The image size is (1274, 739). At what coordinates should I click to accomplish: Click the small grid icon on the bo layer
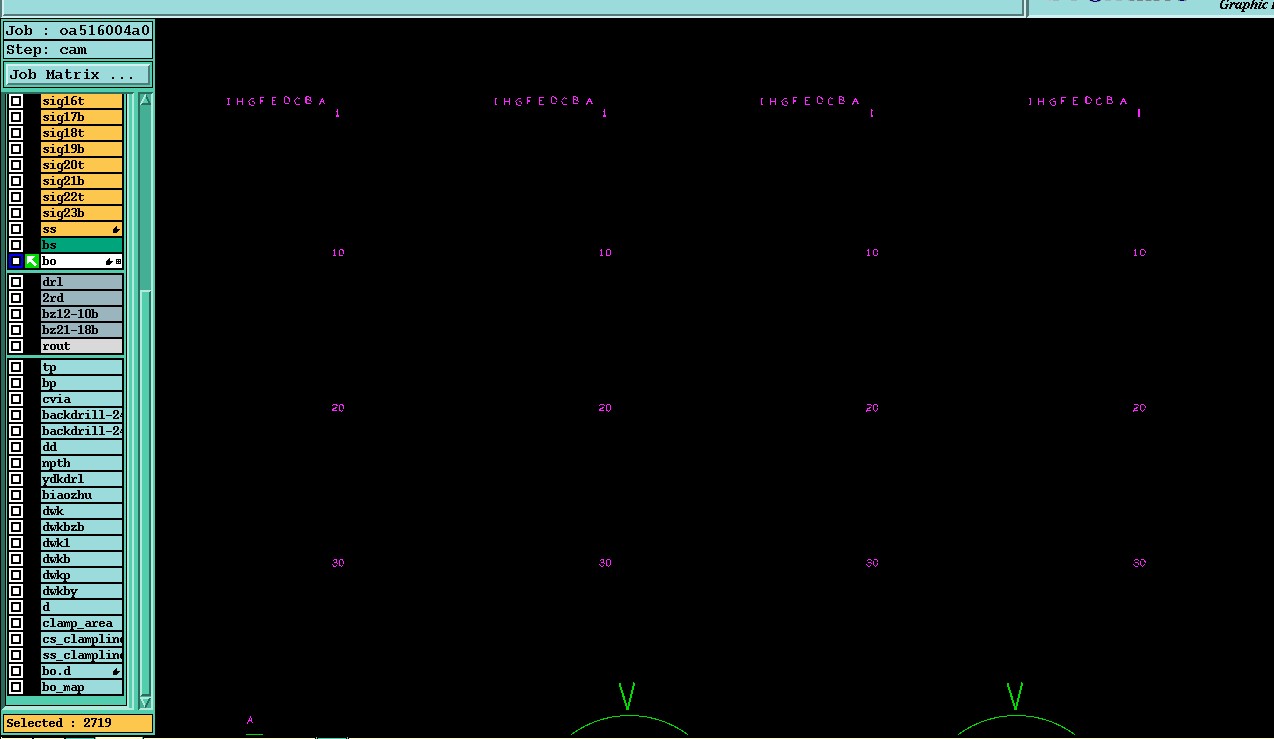click(x=118, y=262)
